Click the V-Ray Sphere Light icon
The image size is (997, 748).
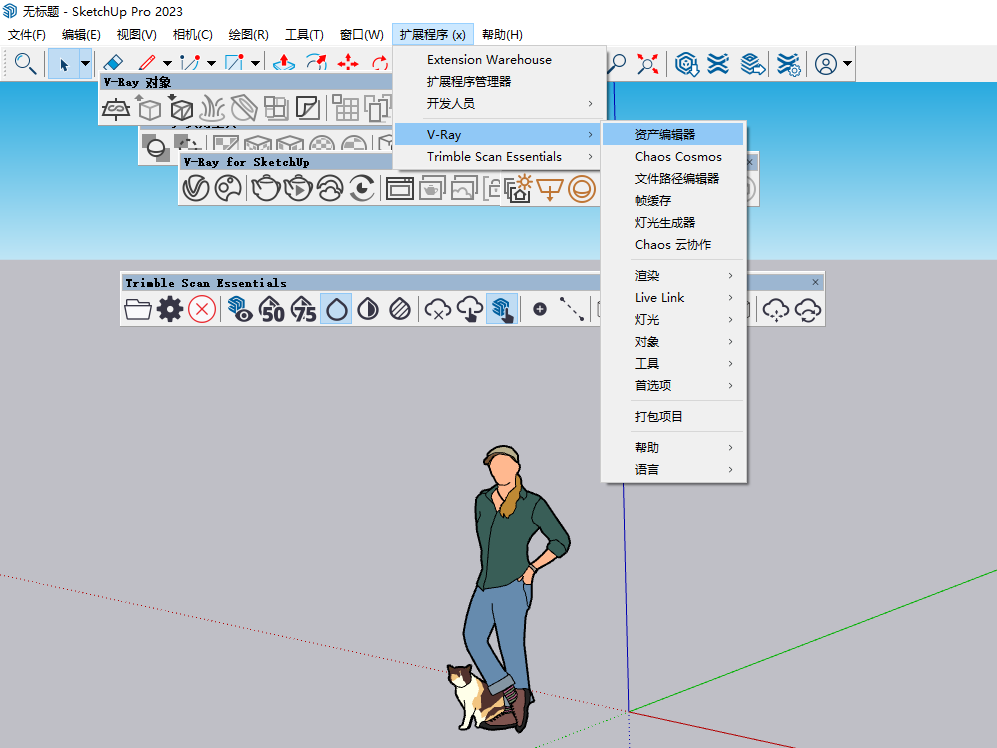point(581,188)
